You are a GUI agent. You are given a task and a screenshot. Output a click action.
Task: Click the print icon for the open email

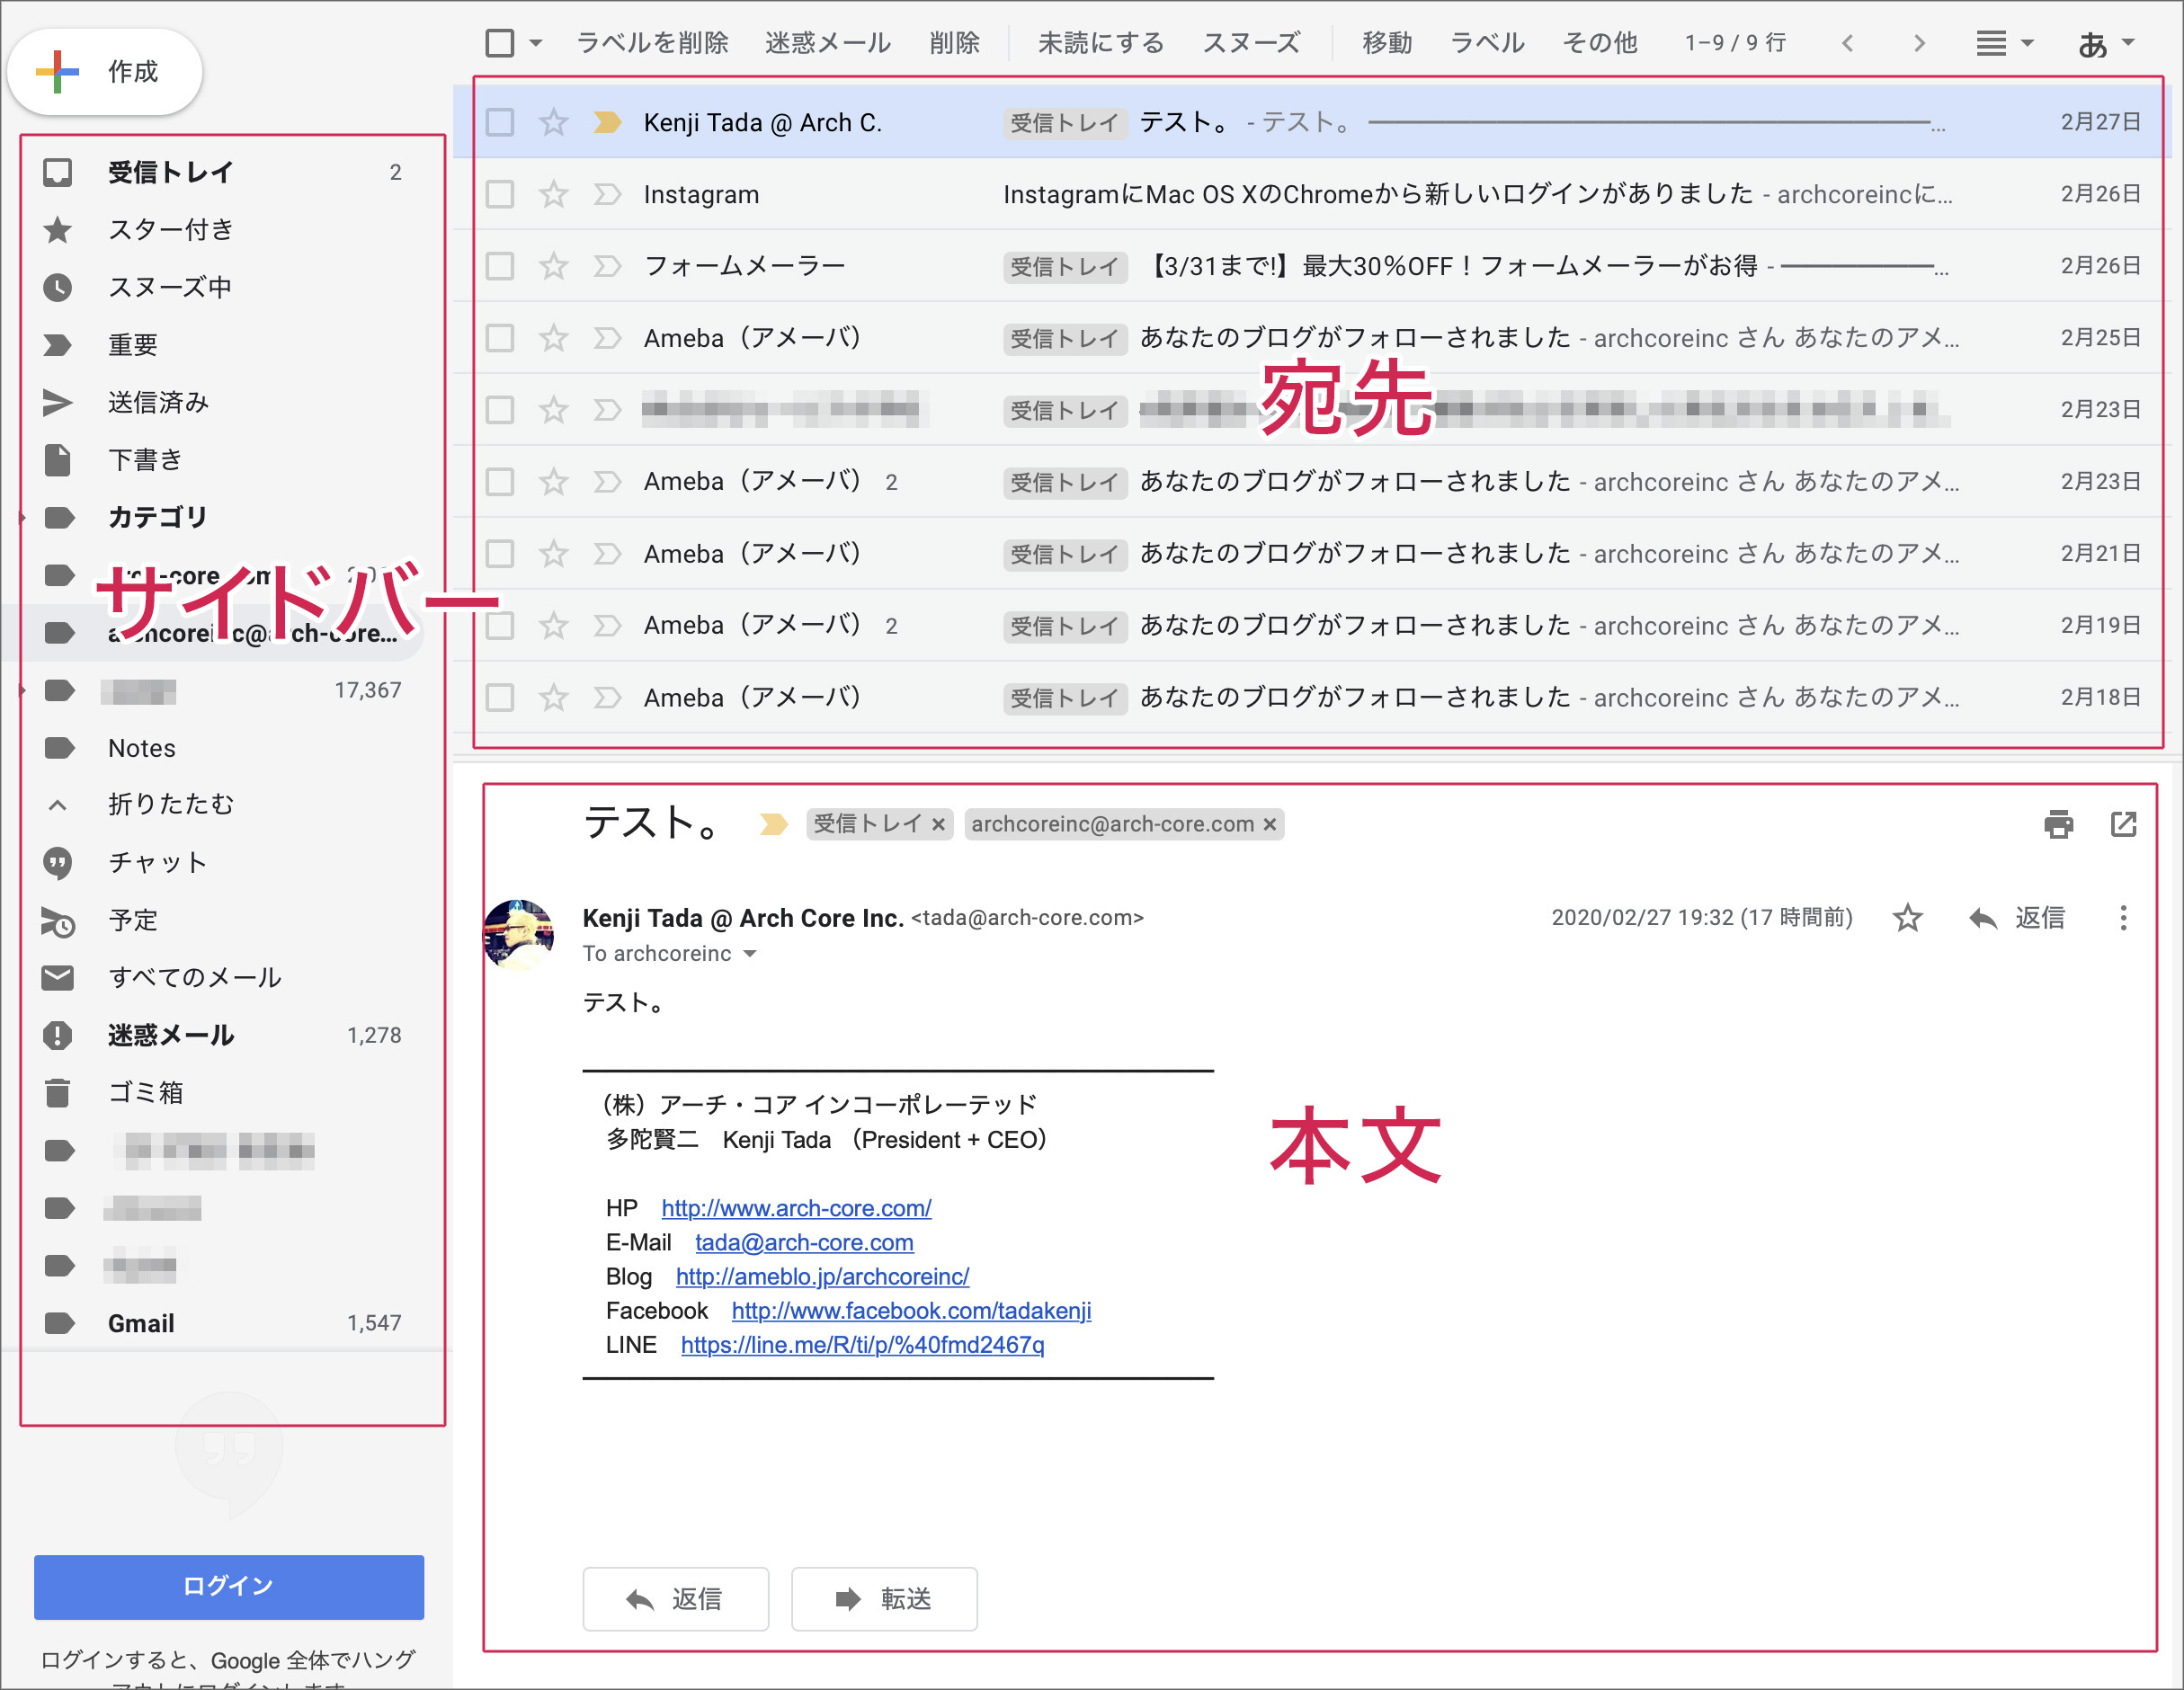[2058, 824]
